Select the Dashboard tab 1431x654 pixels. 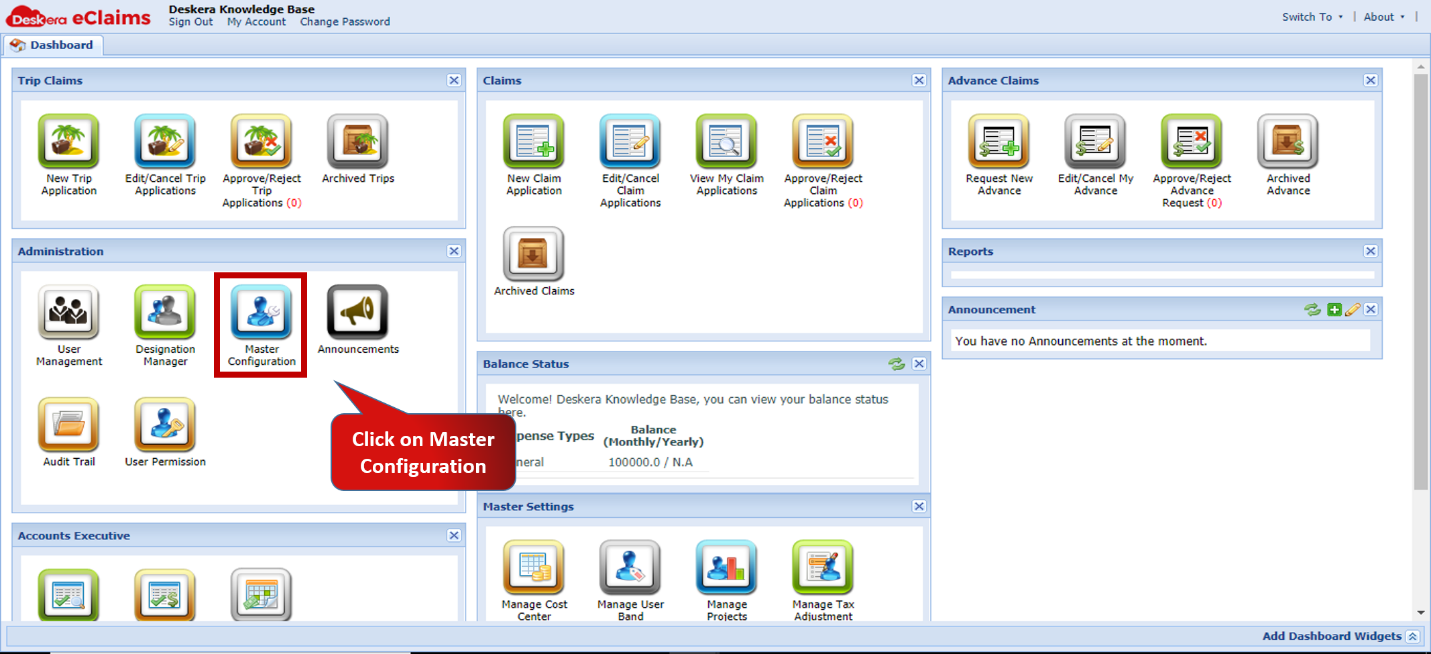click(x=52, y=45)
